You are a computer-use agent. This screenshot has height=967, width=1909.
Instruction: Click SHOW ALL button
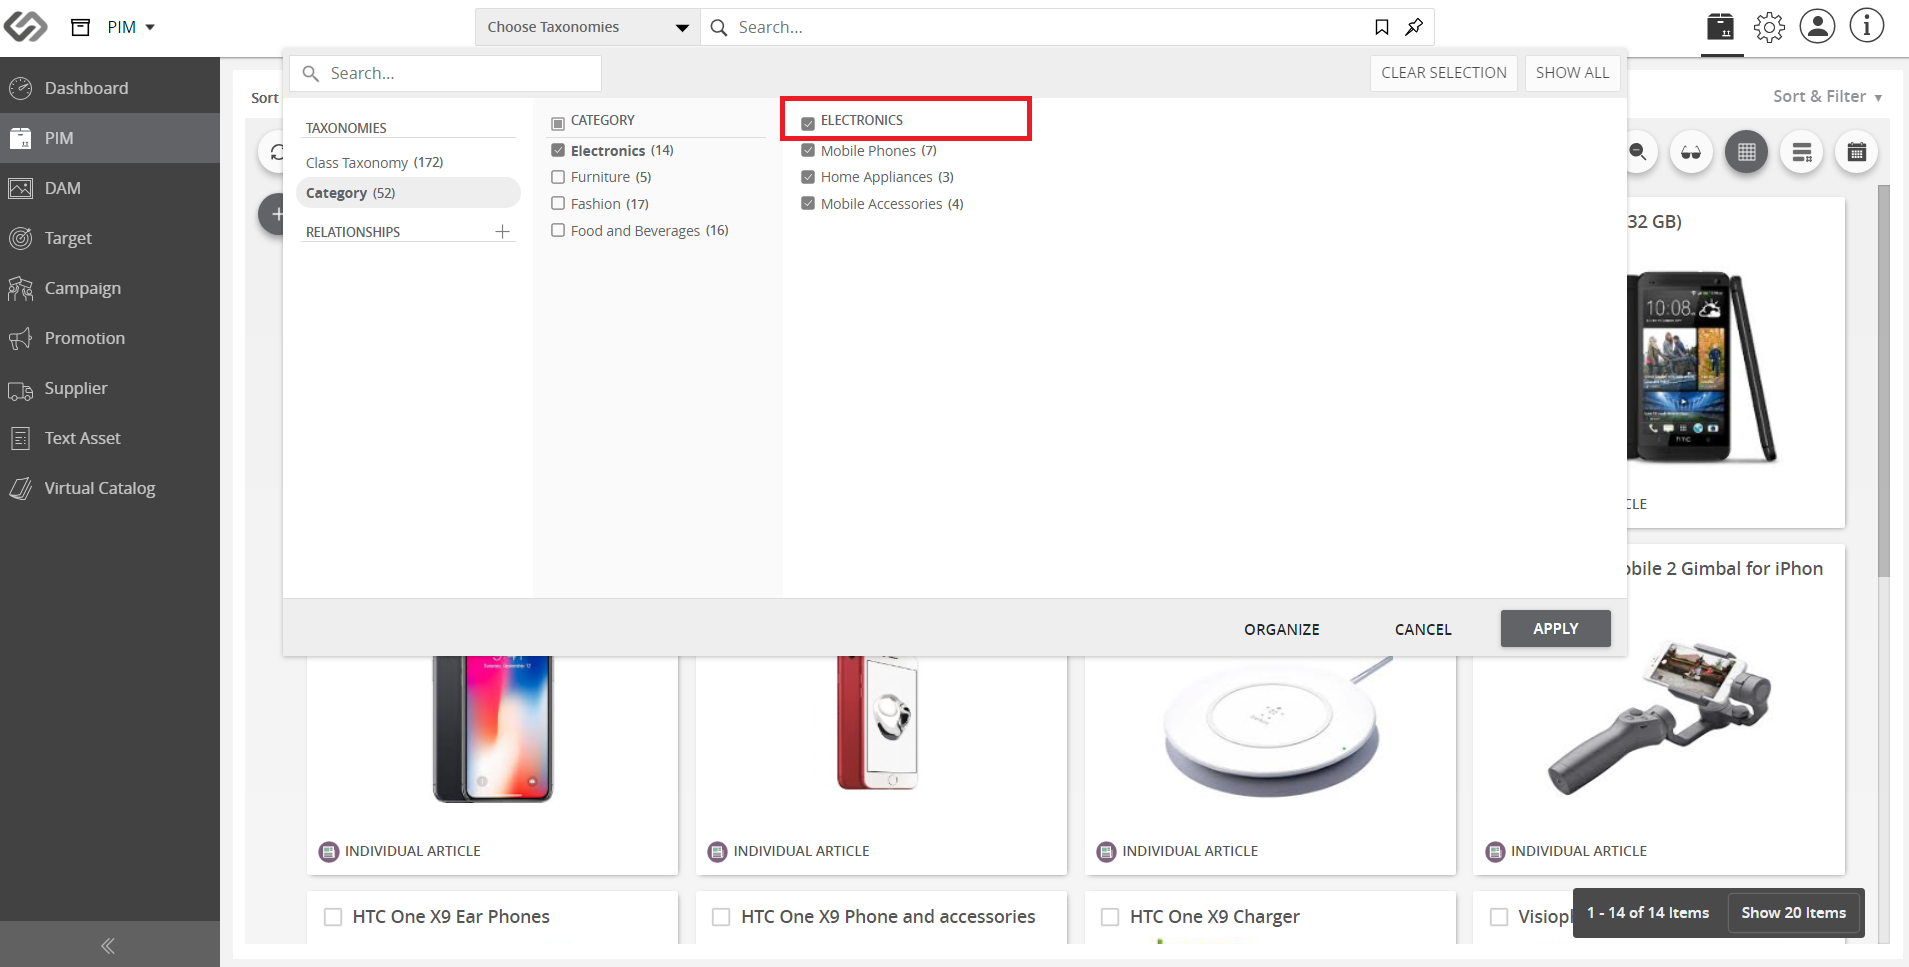point(1572,73)
